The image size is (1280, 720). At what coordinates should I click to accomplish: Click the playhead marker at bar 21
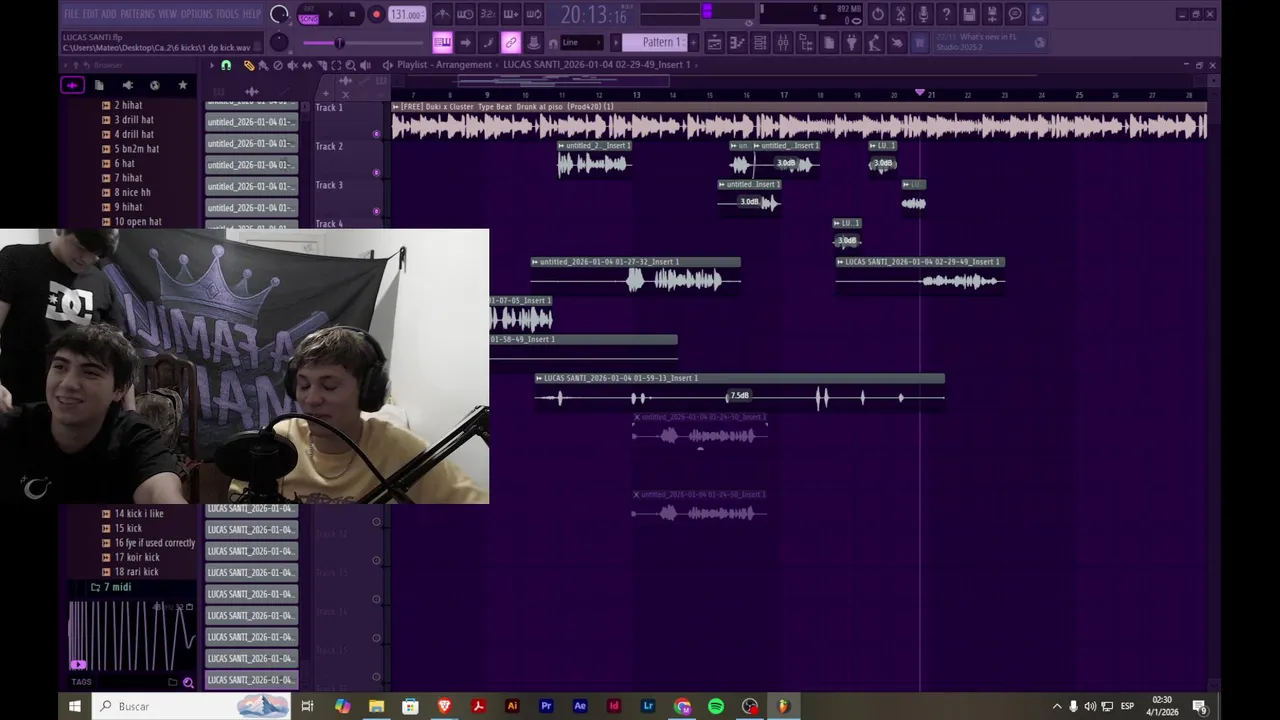point(920,93)
